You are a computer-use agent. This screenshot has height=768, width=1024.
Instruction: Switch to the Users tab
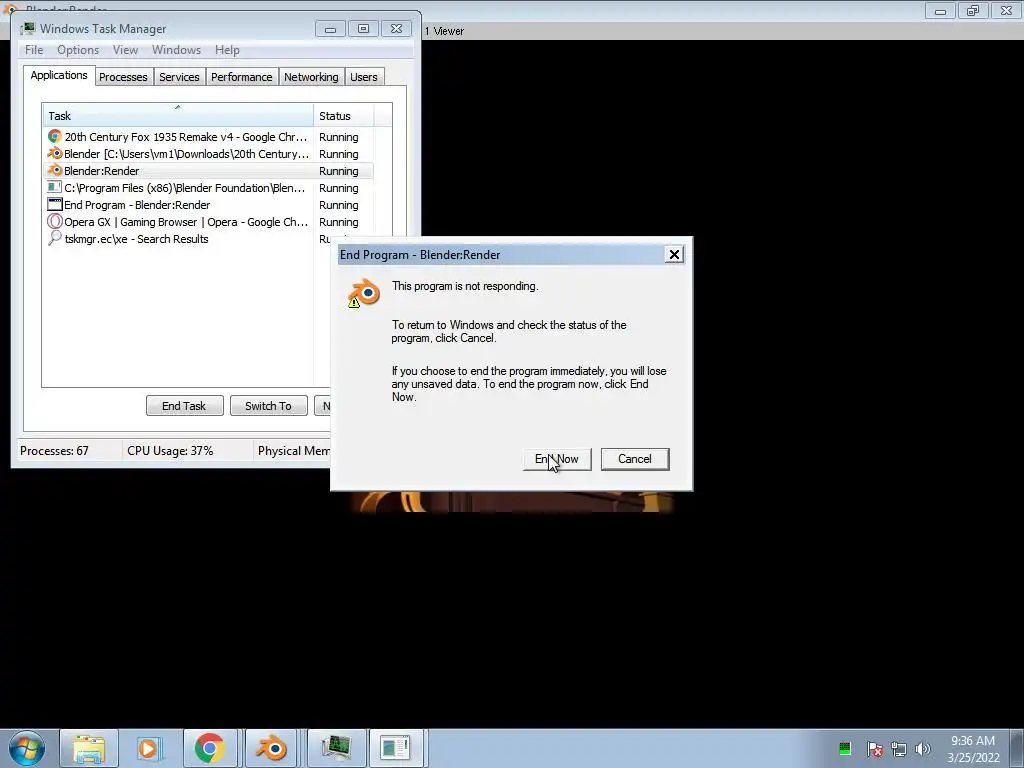[364, 77]
